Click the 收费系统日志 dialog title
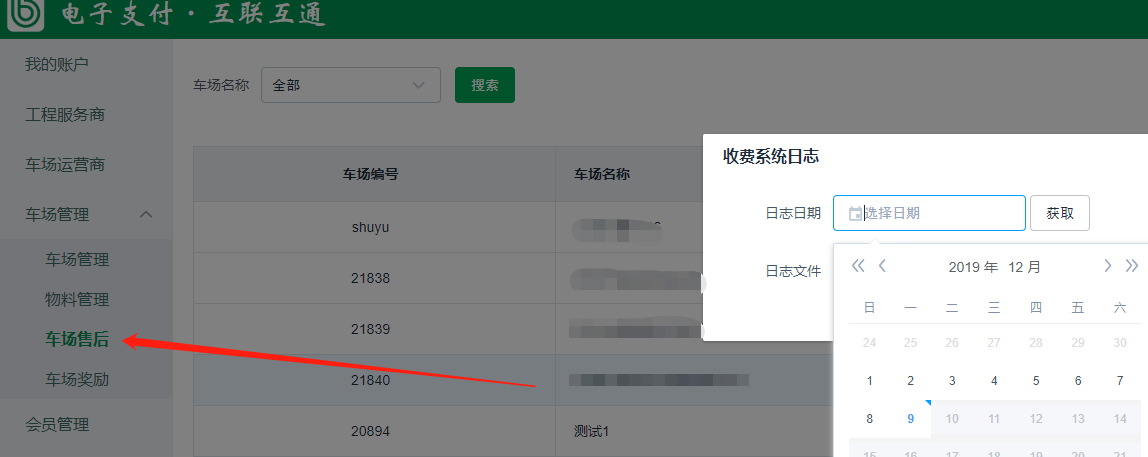 pyautogui.click(x=770, y=156)
